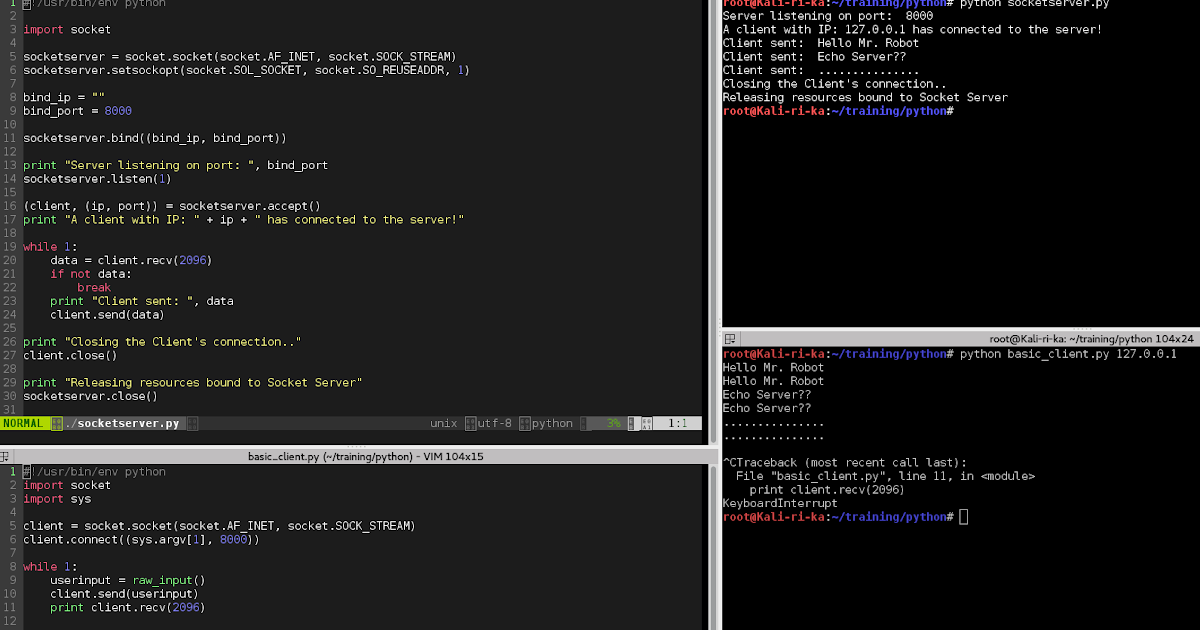Click the cursor block at the last terminal prompt

pos(963,517)
